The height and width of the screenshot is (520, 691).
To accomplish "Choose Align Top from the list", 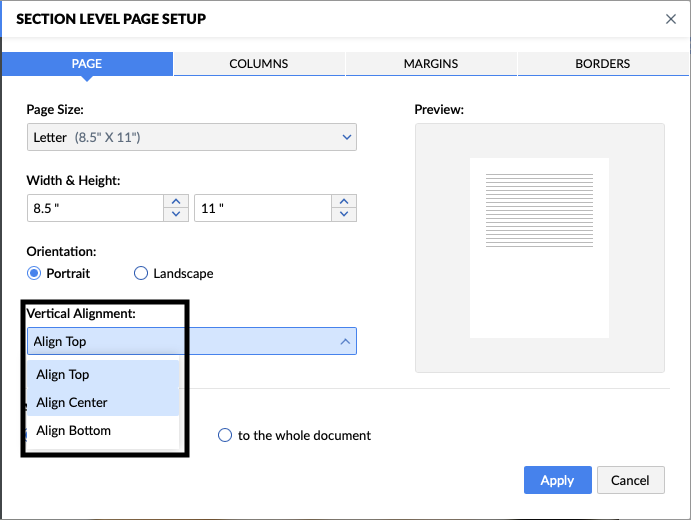I will [x=63, y=375].
